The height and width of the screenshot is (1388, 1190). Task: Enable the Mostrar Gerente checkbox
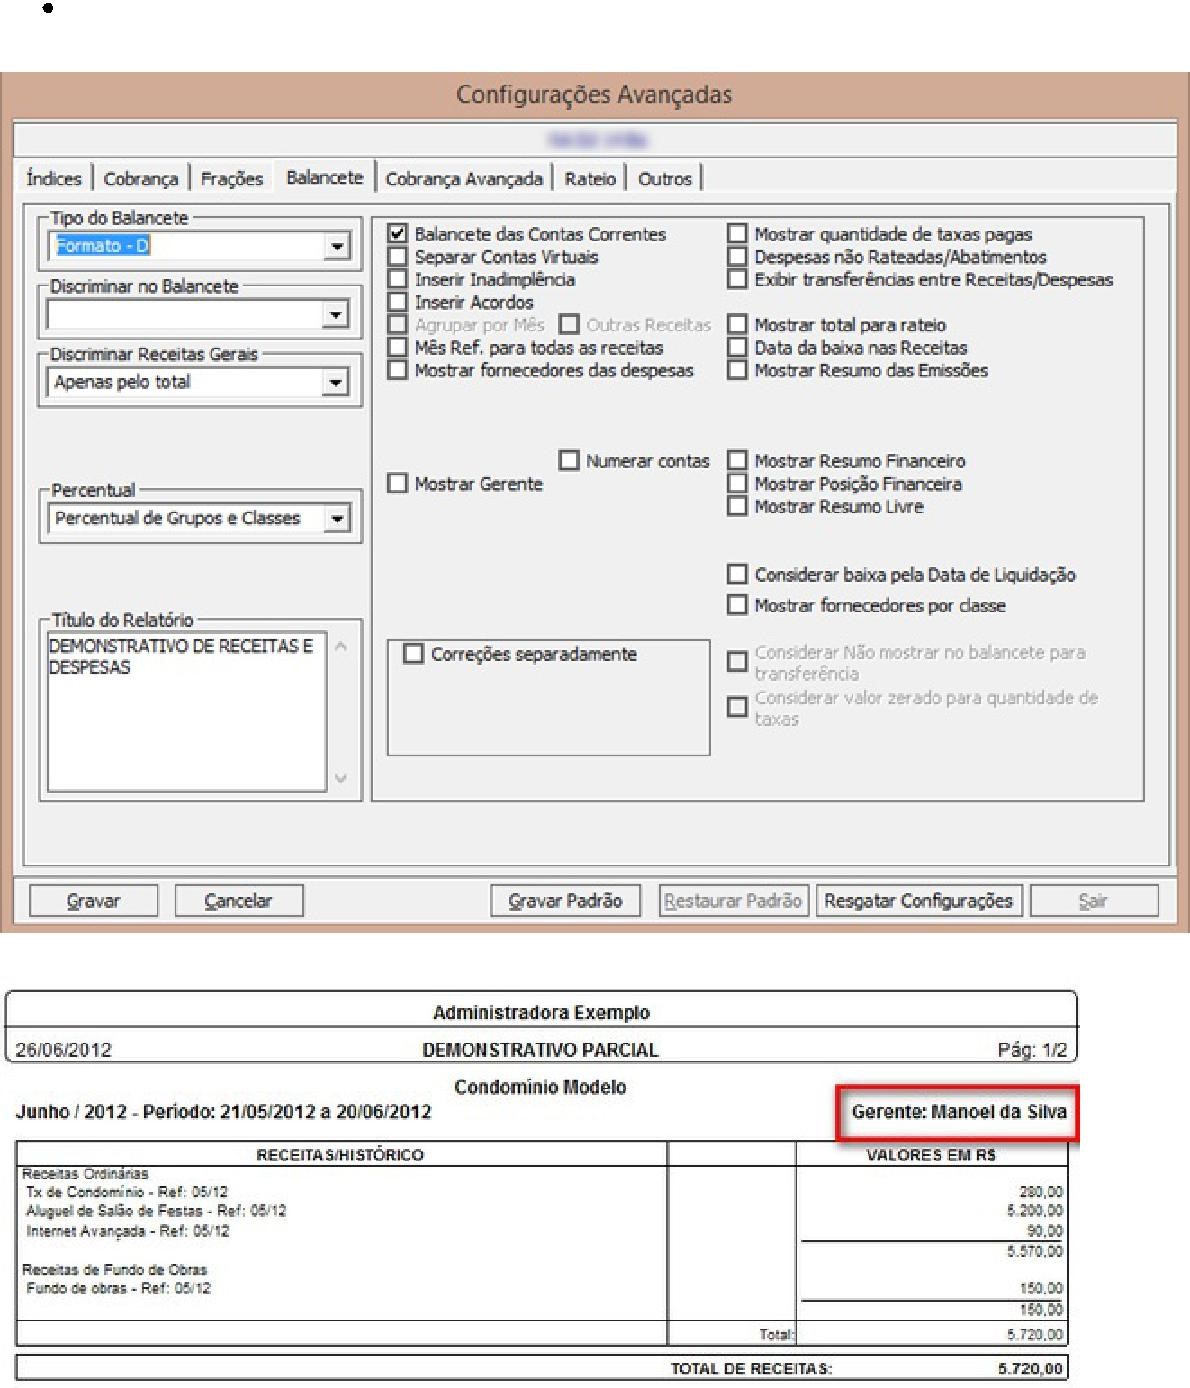tap(398, 483)
